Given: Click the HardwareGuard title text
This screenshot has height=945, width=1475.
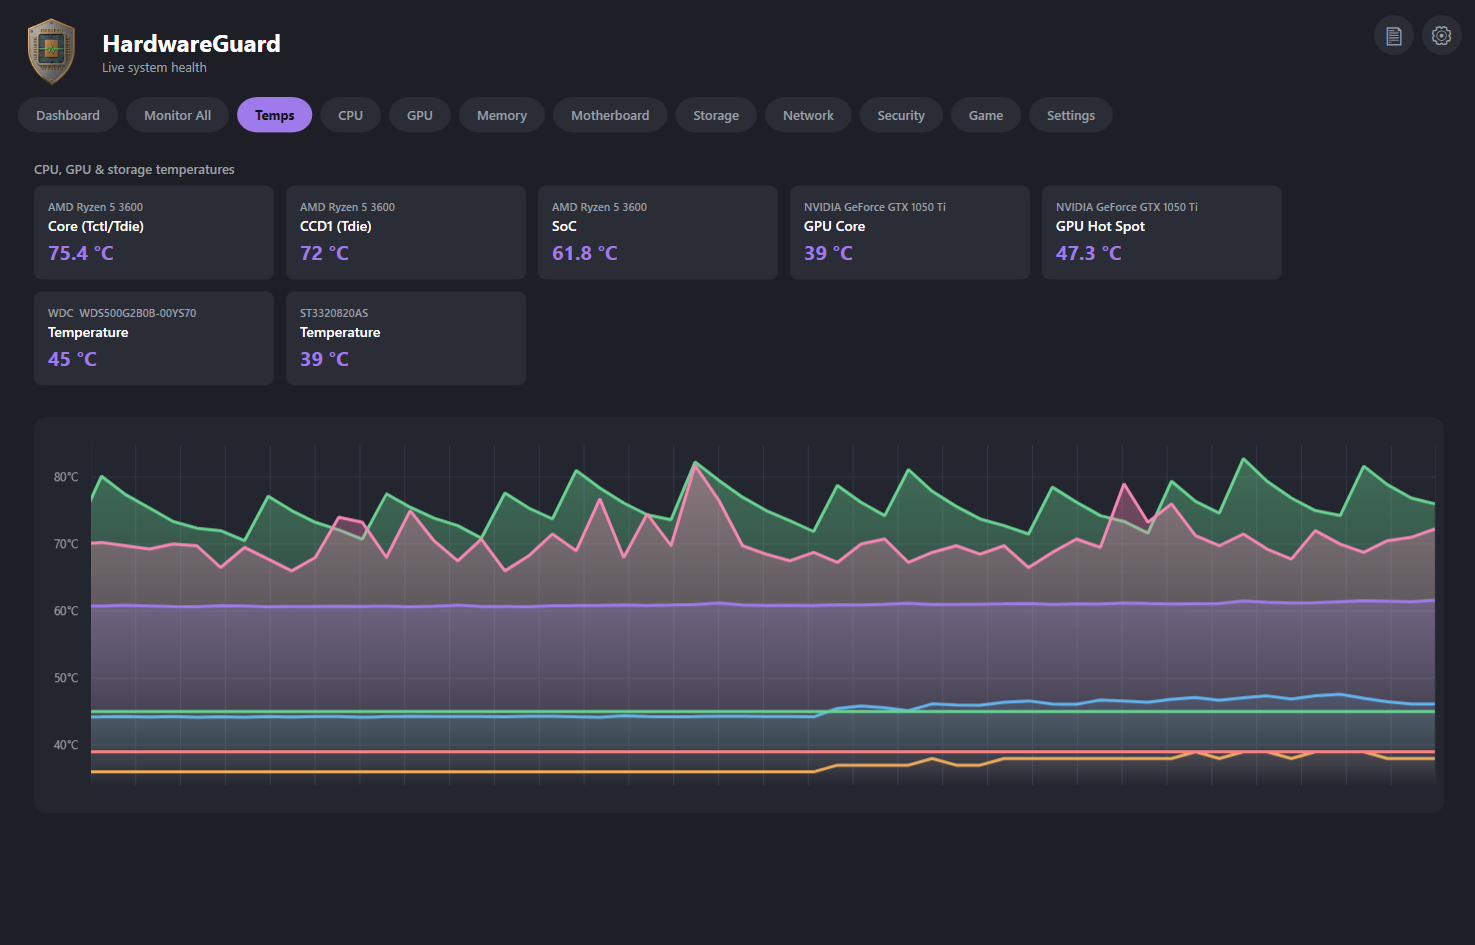Looking at the screenshot, I should pyautogui.click(x=192, y=43).
